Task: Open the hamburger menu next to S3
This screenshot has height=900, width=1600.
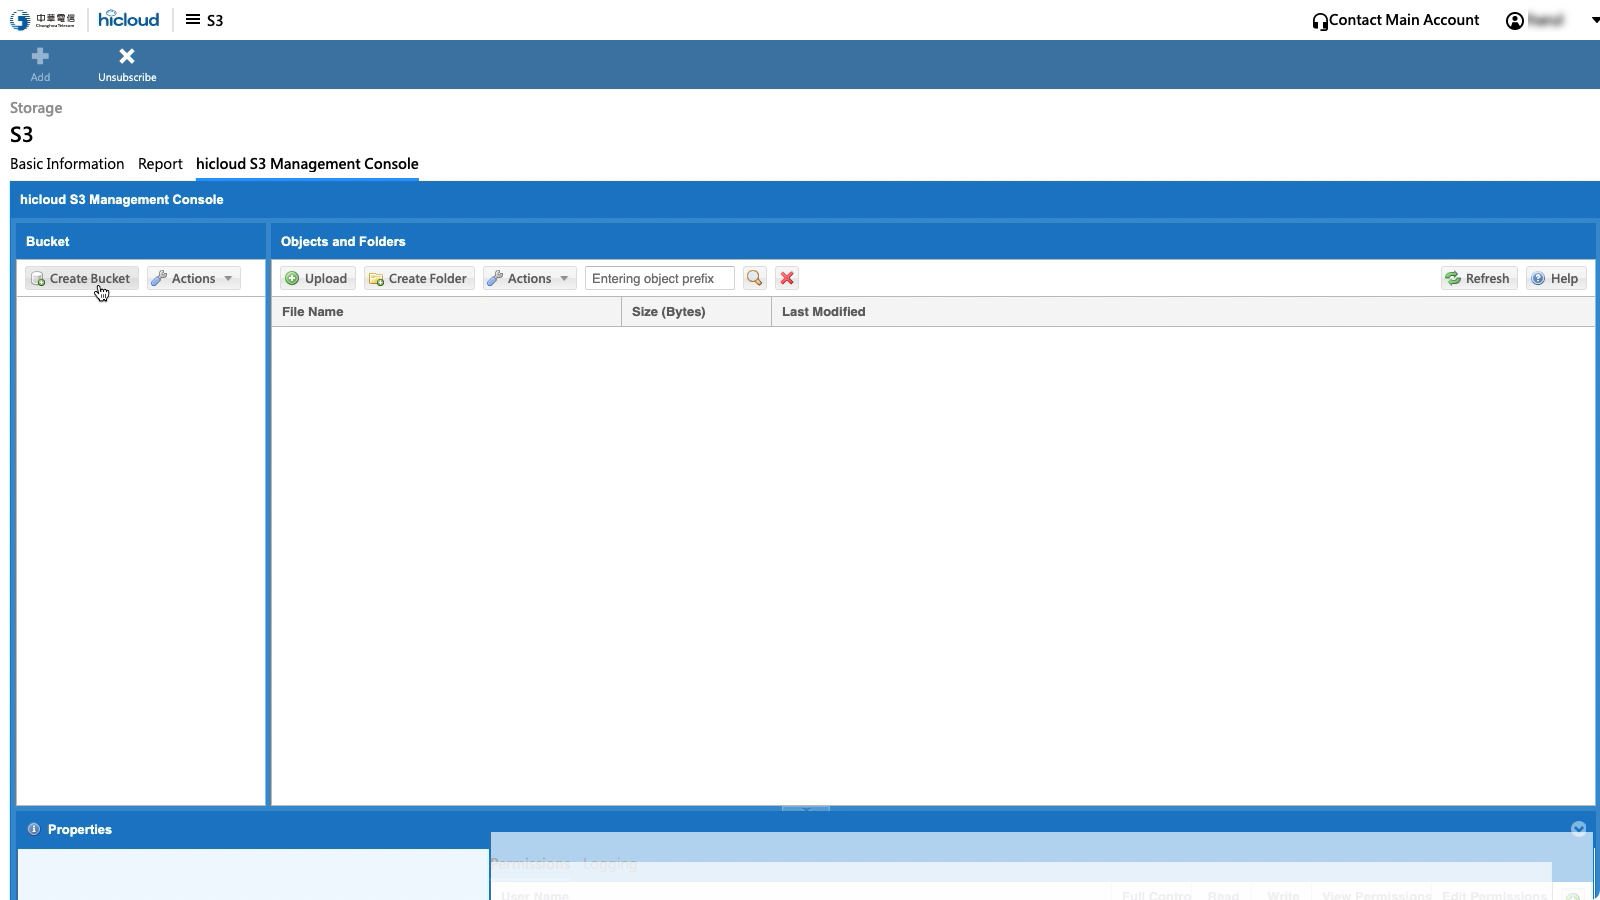Action: (x=193, y=20)
